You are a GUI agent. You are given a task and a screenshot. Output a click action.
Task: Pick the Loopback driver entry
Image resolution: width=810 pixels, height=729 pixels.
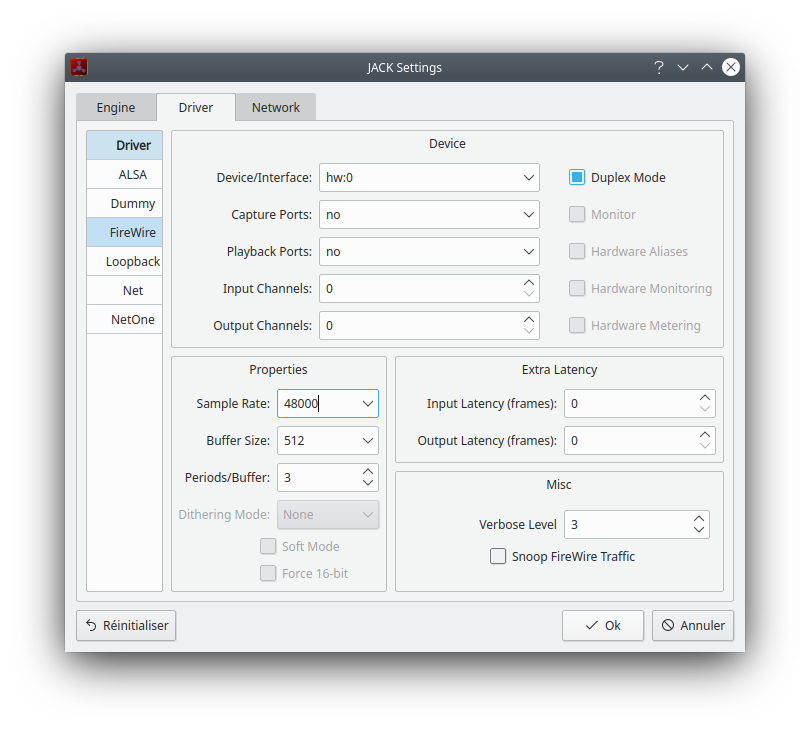[x=124, y=261]
